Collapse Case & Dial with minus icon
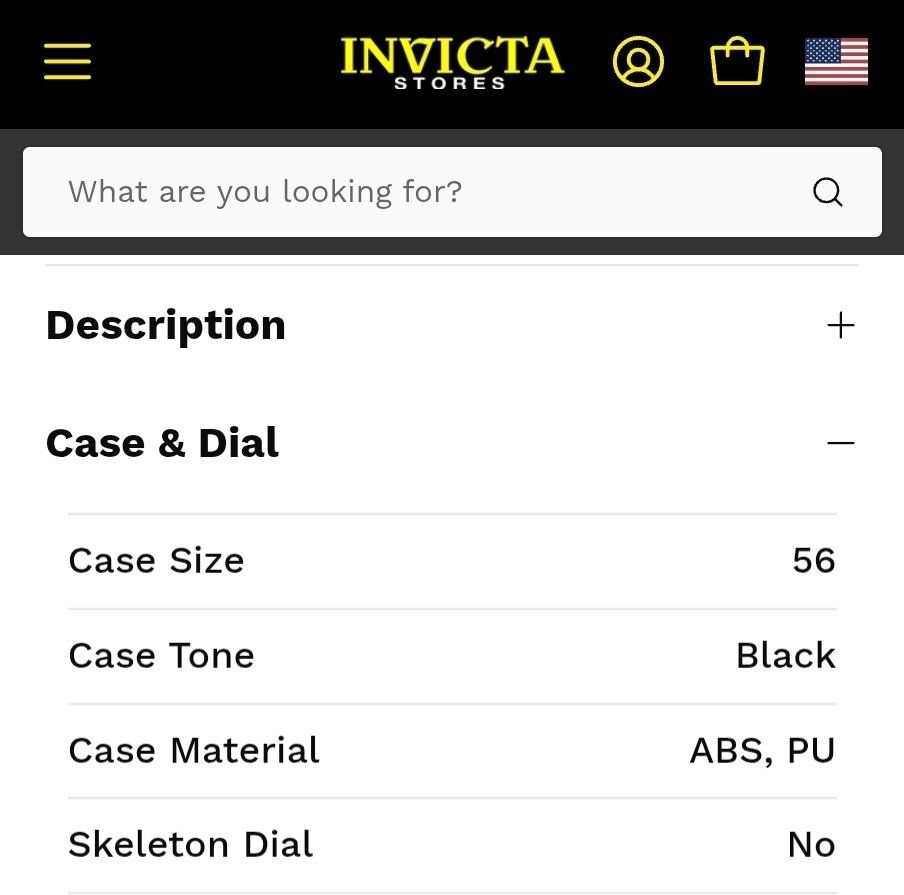Viewport: 904px width, 895px height. click(841, 443)
